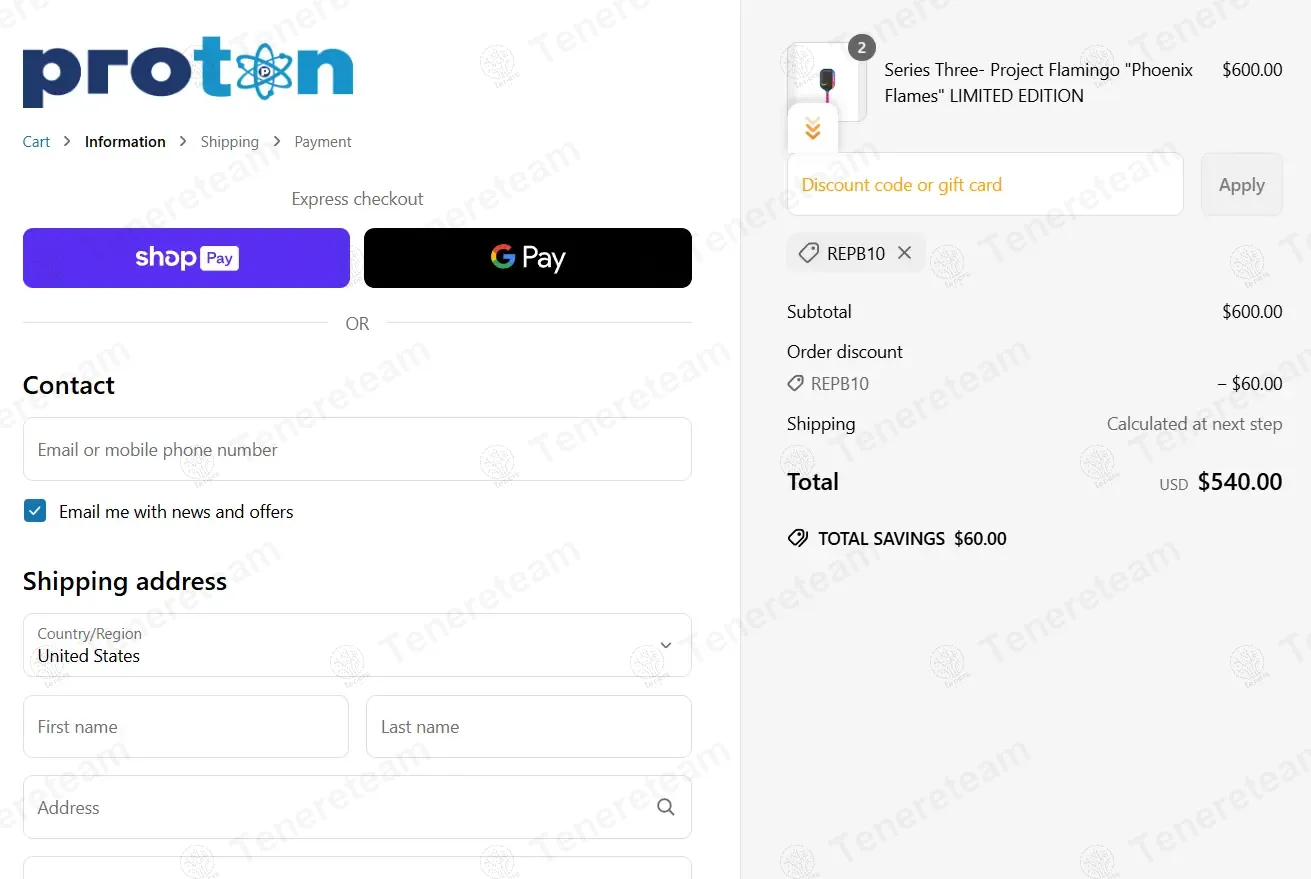Image resolution: width=1311 pixels, height=879 pixels.
Task: Remove the REPB10 discount code tag
Action: (904, 253)
